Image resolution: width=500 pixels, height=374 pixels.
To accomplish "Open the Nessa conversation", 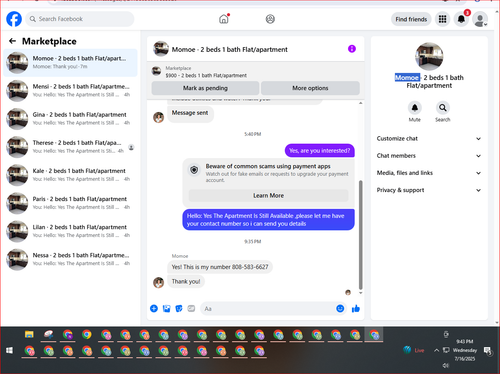I will [70, 259].
